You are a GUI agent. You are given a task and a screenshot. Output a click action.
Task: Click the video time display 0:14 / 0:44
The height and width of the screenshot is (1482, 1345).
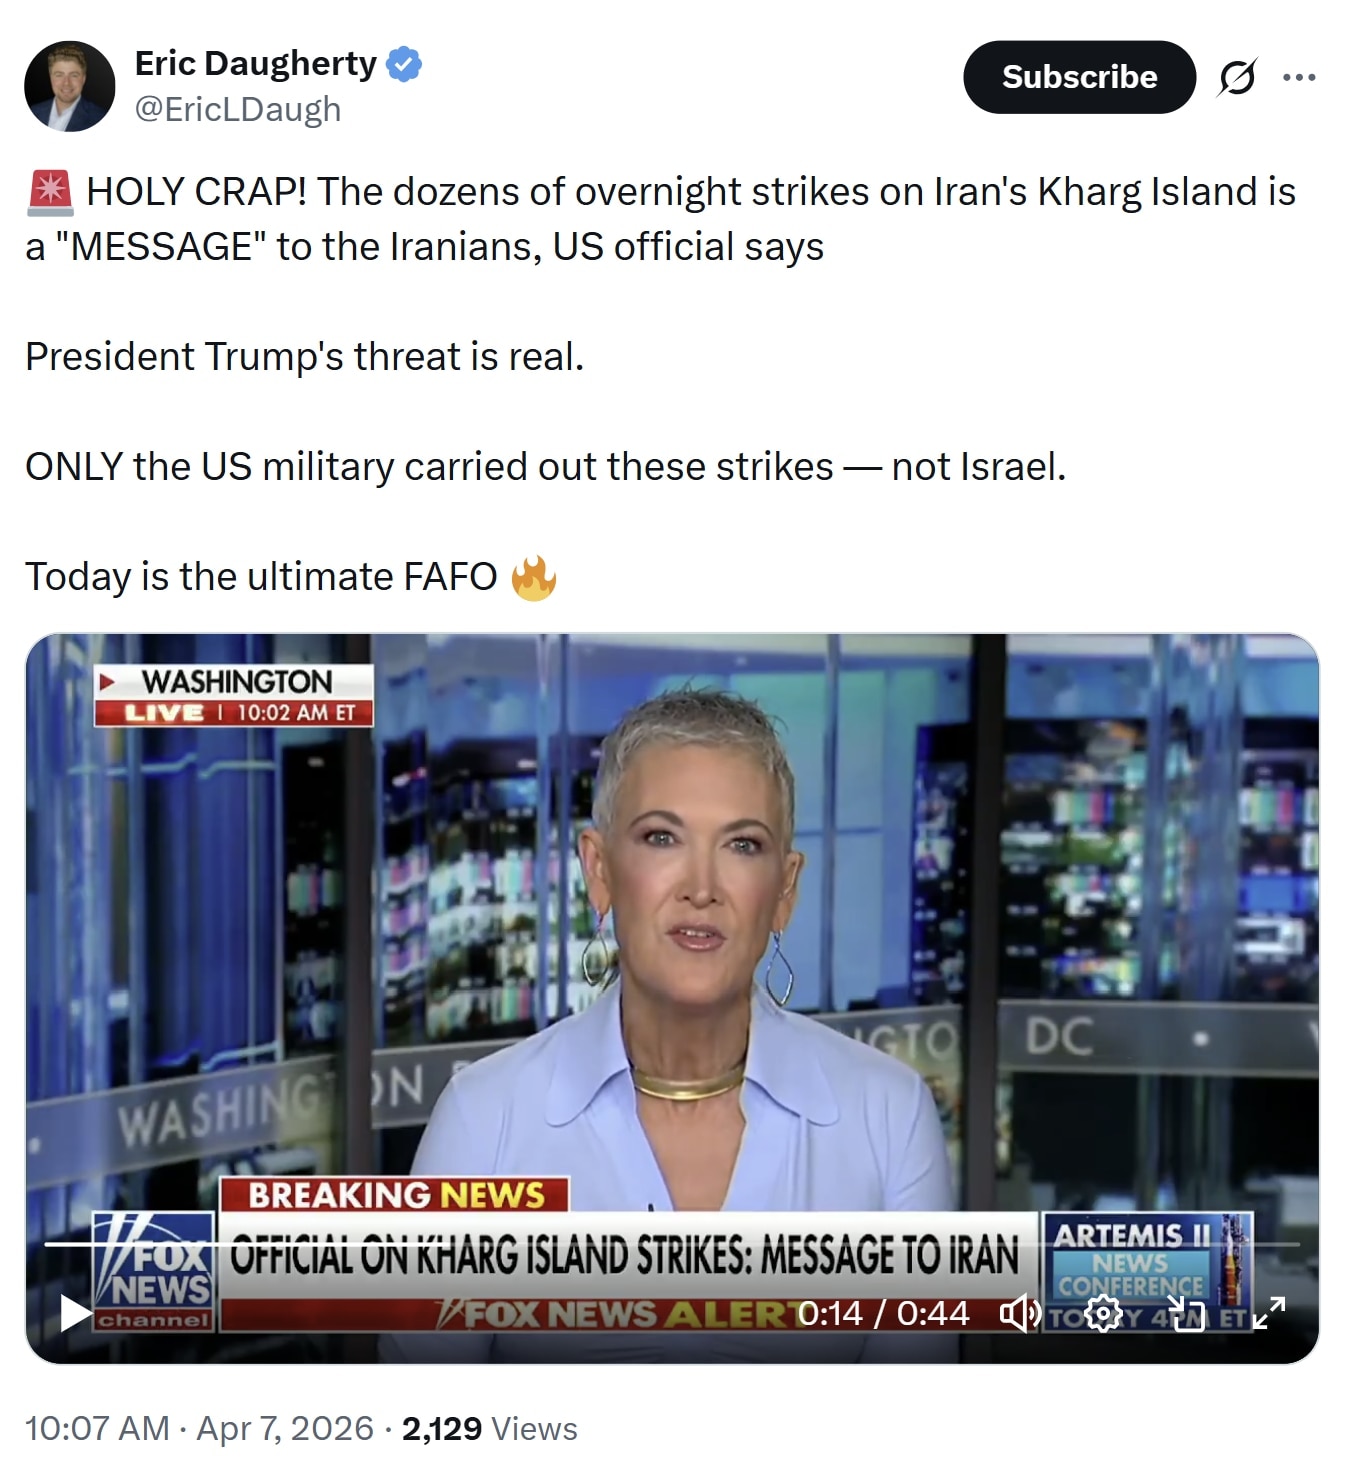coord(883,1313)
